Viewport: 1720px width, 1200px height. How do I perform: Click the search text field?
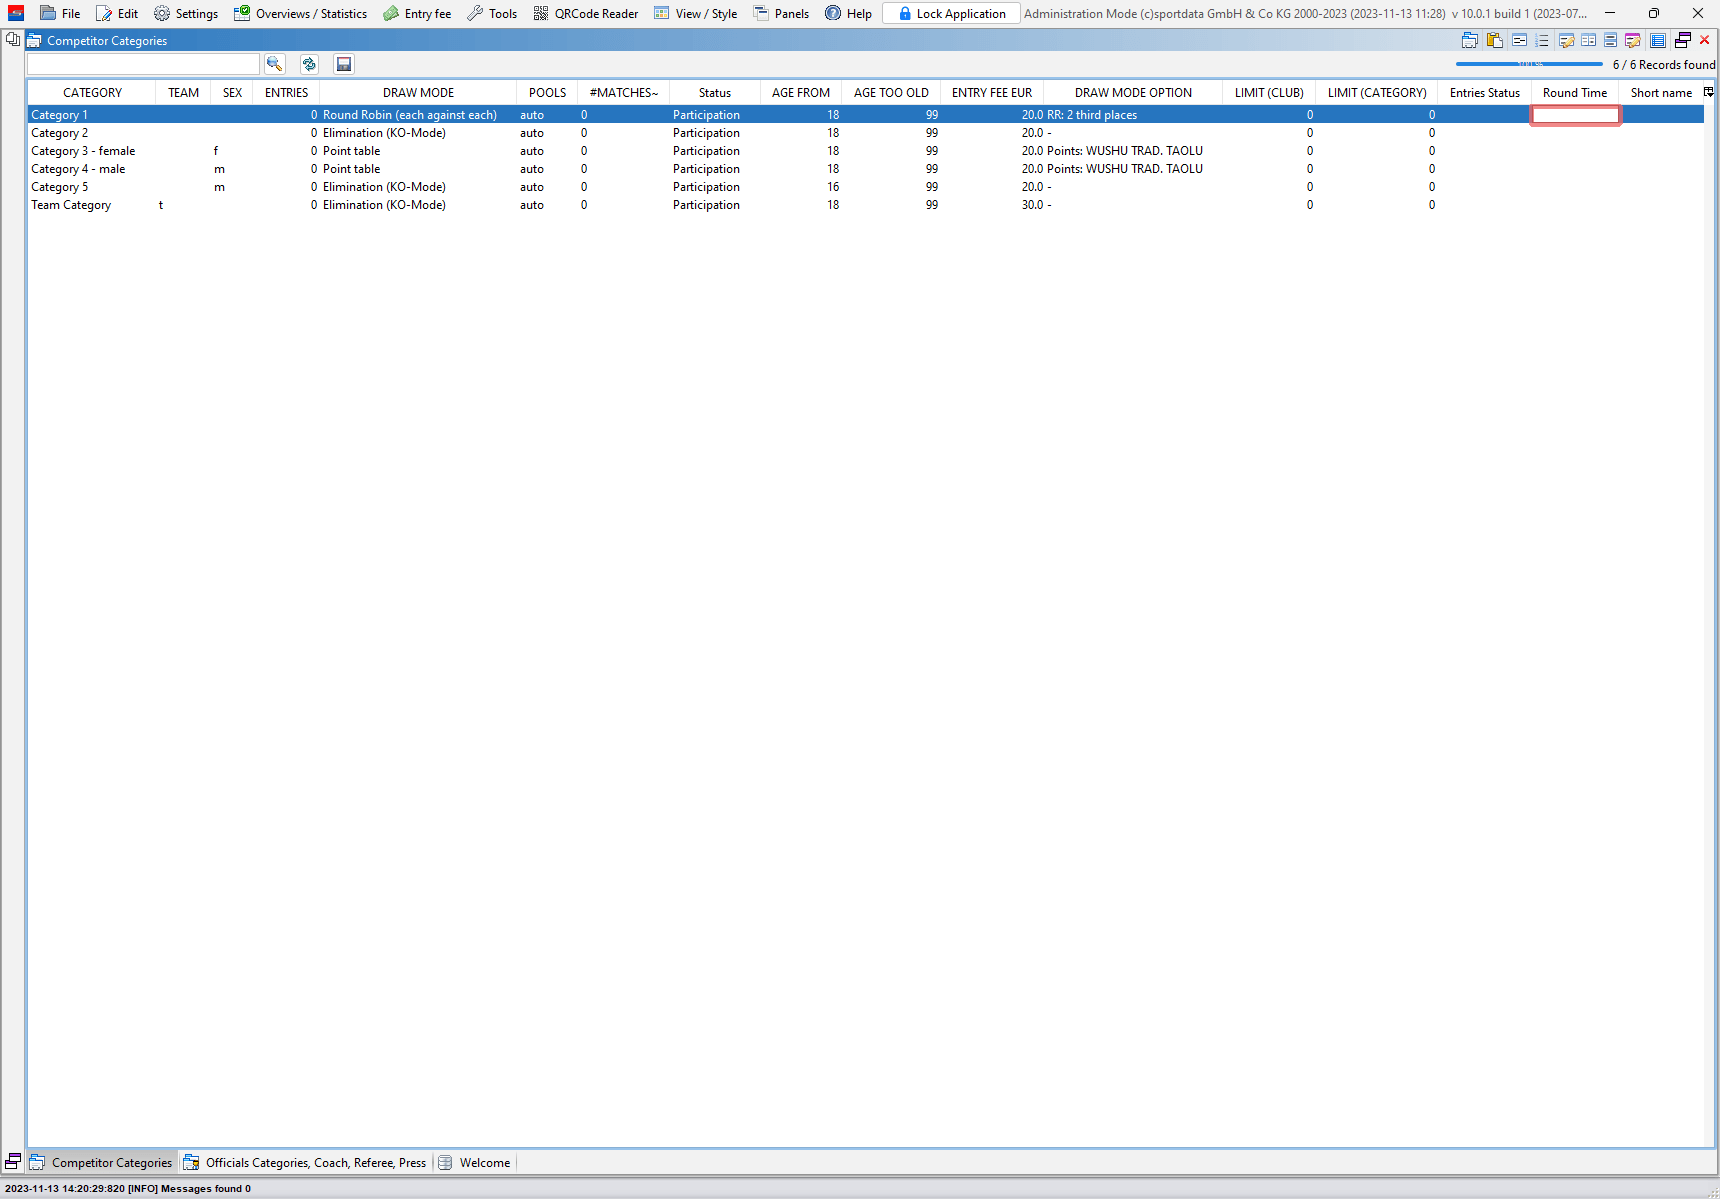pos(143,64)
